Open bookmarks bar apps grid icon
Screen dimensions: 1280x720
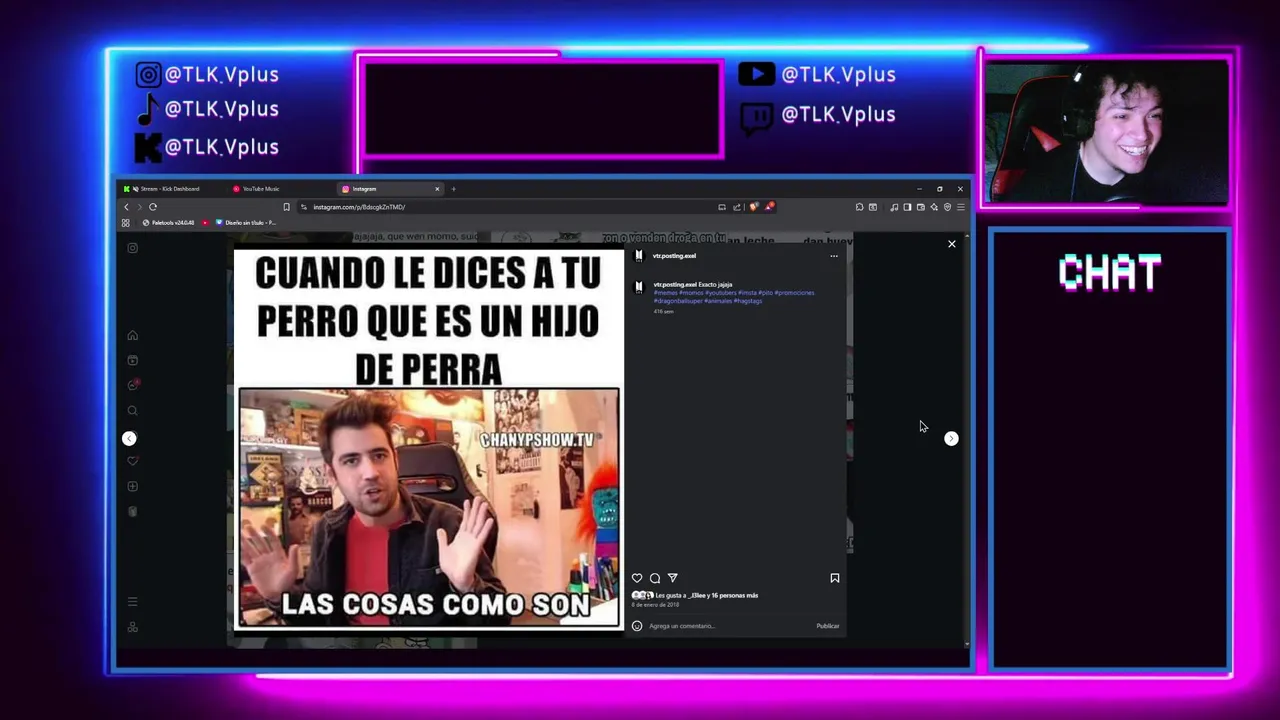[x=126, y=223]
